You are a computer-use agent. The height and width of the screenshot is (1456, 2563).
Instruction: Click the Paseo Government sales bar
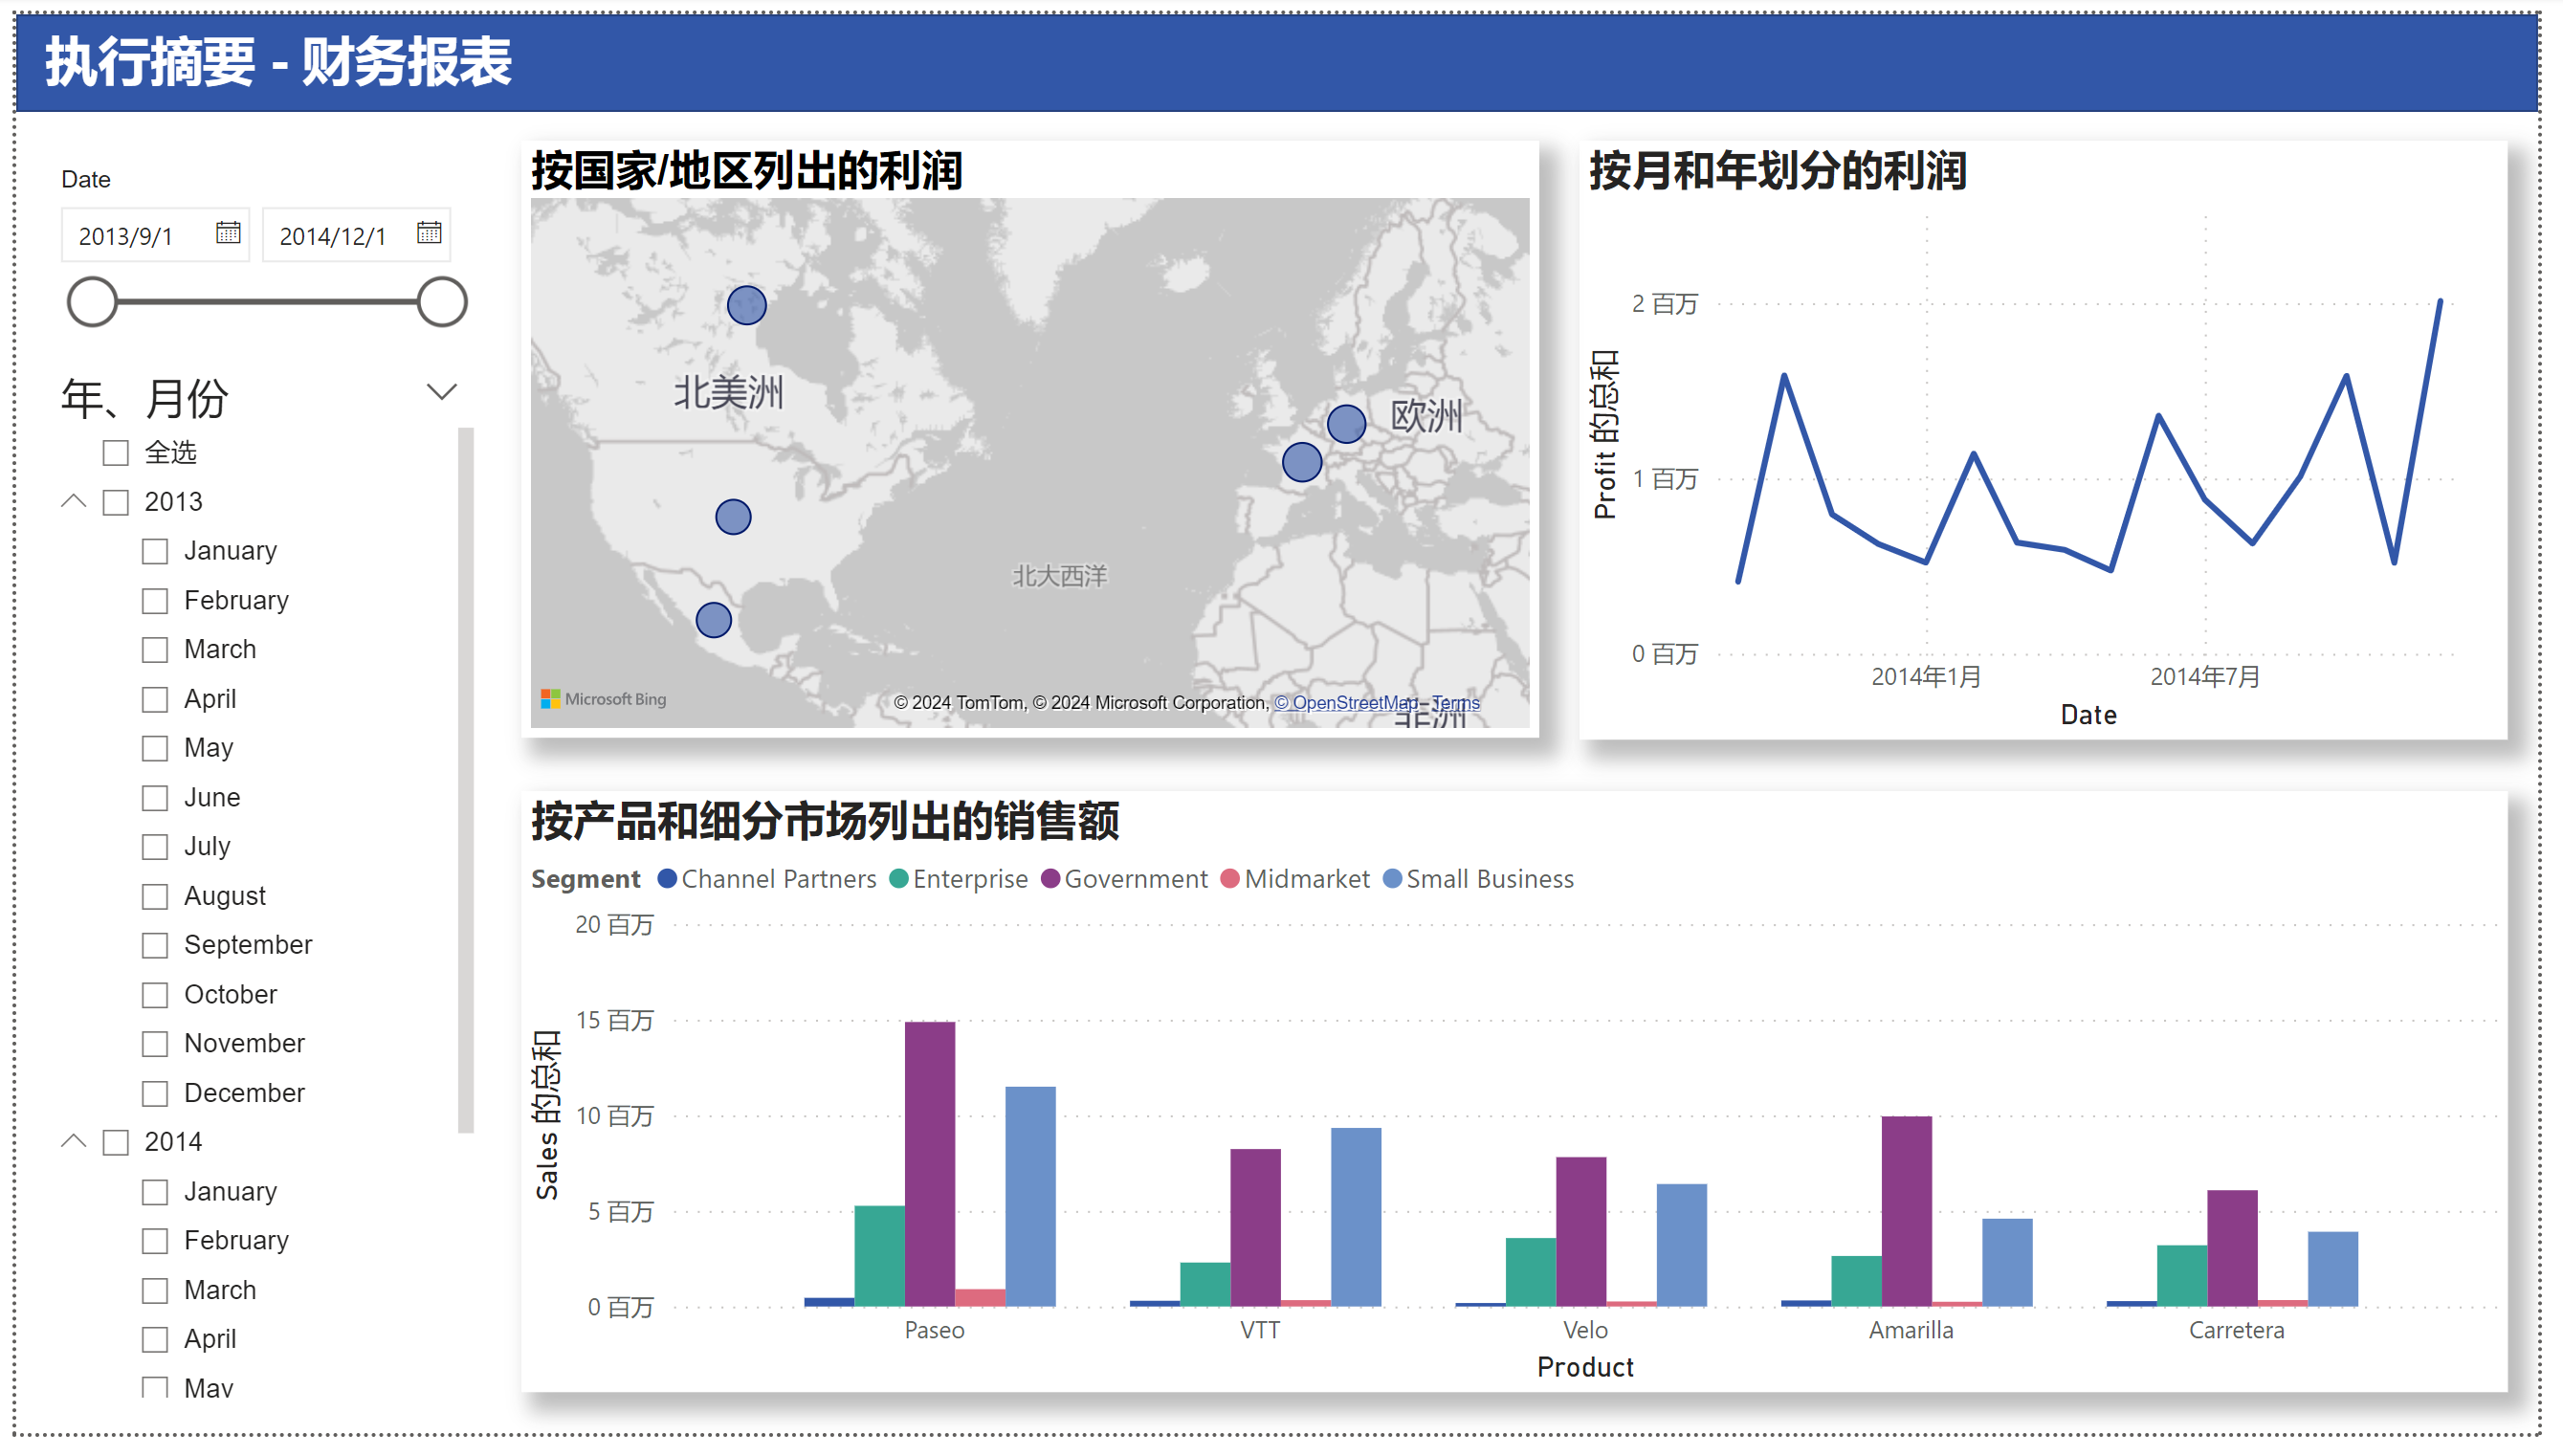[930, 1163]
